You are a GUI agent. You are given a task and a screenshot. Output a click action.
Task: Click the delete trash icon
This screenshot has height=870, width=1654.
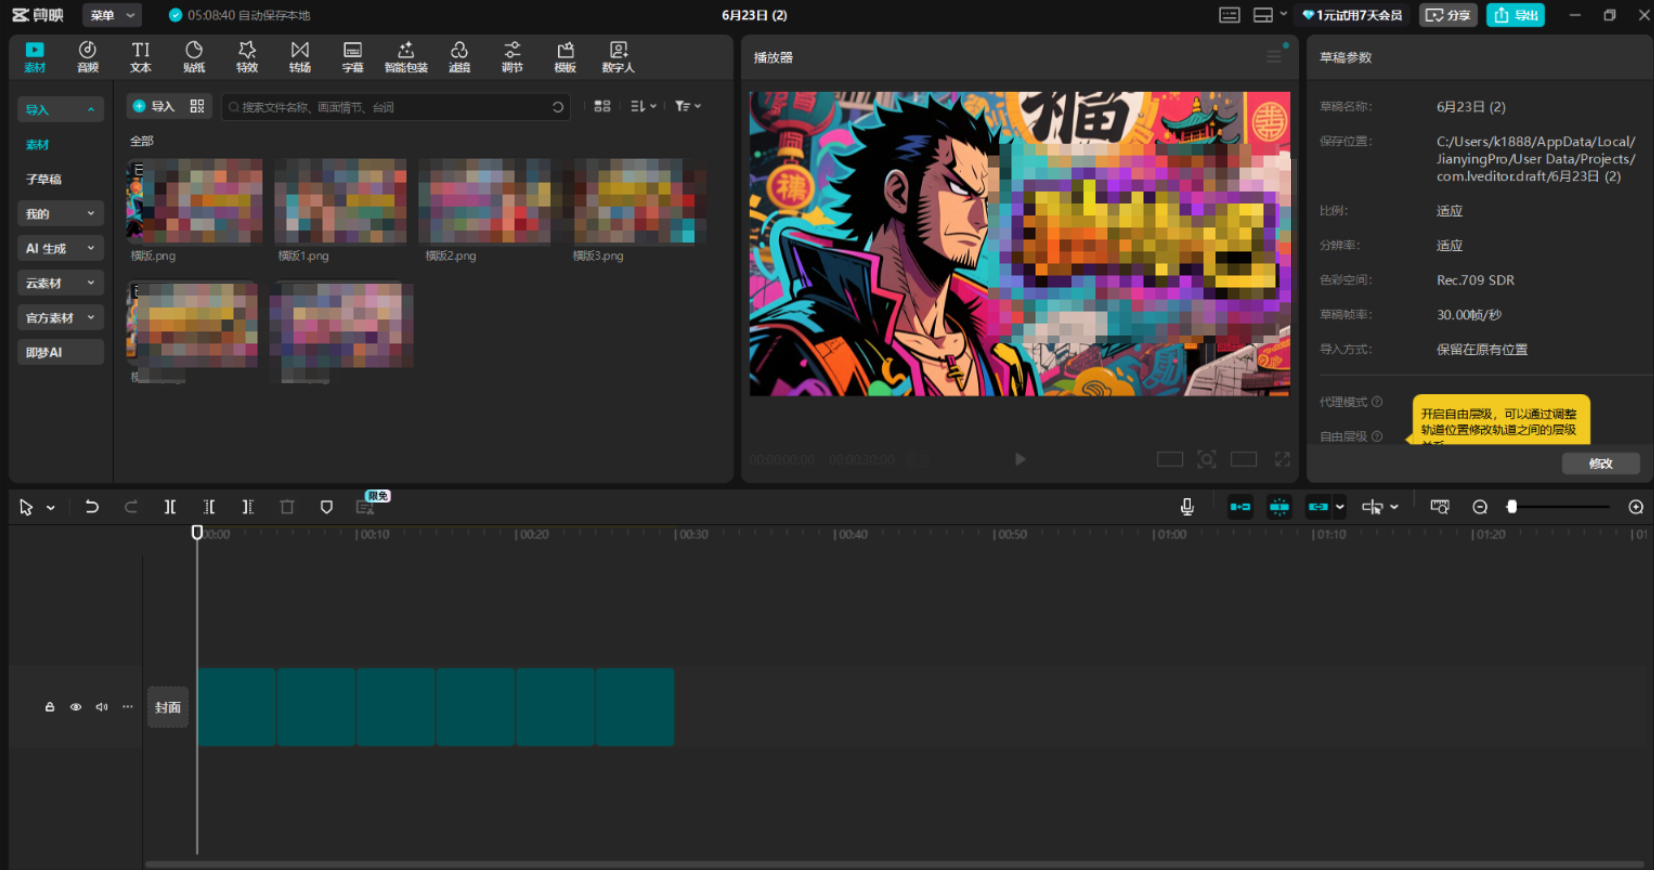tap(287, 507)
